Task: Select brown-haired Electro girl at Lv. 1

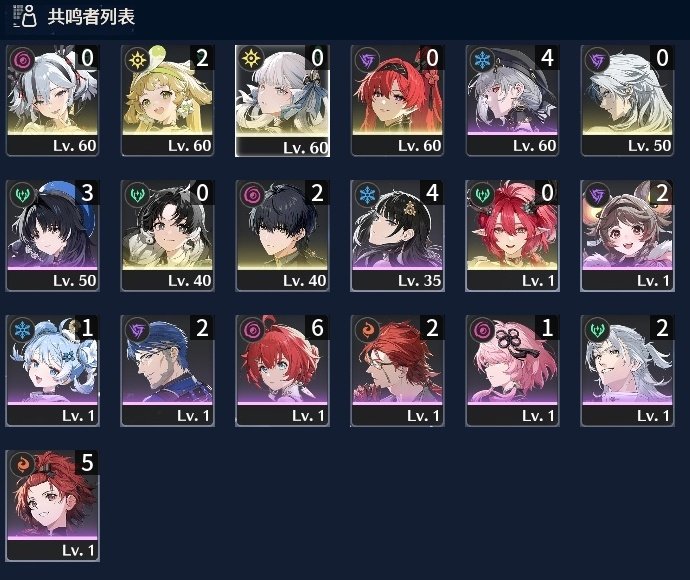Action: coord(627,235)
